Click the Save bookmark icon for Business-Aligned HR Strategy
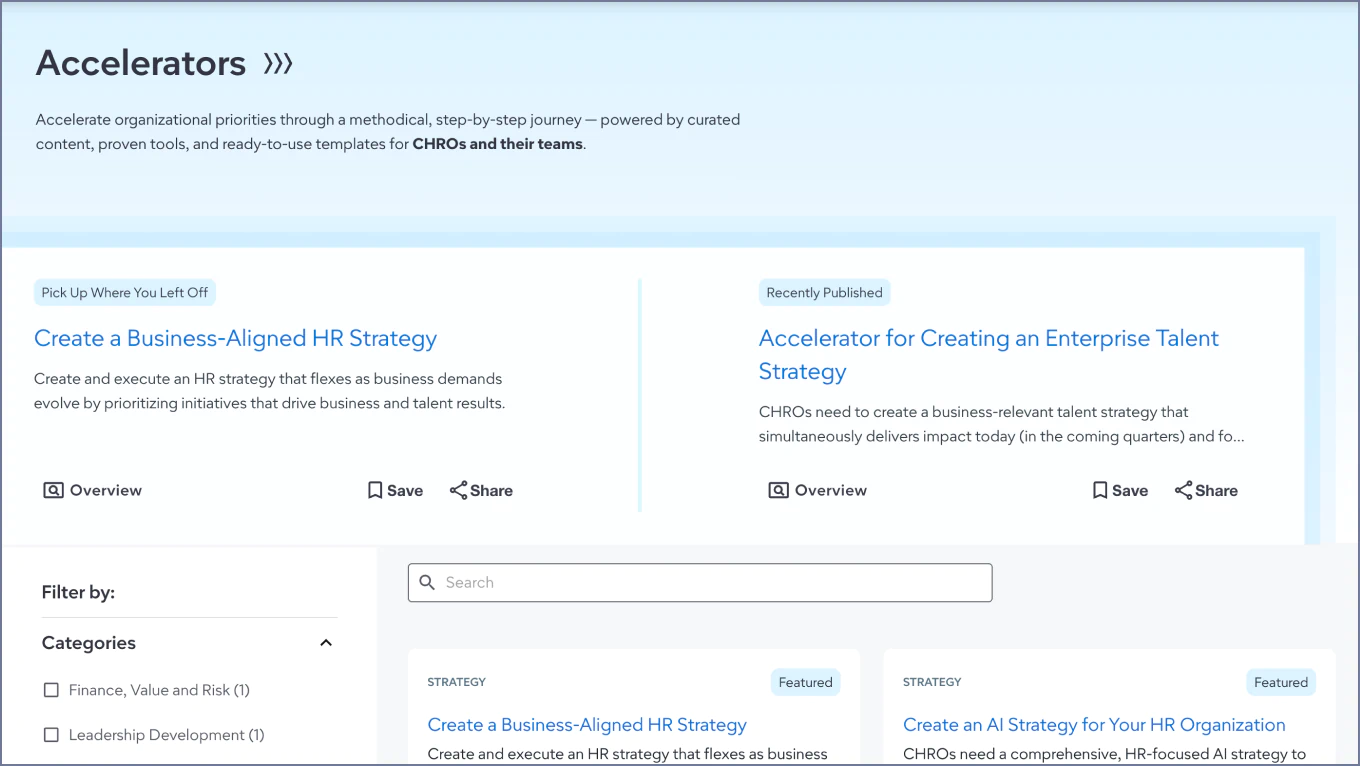This screenshot has height=766, width=1360. click(x=375, y=490)
